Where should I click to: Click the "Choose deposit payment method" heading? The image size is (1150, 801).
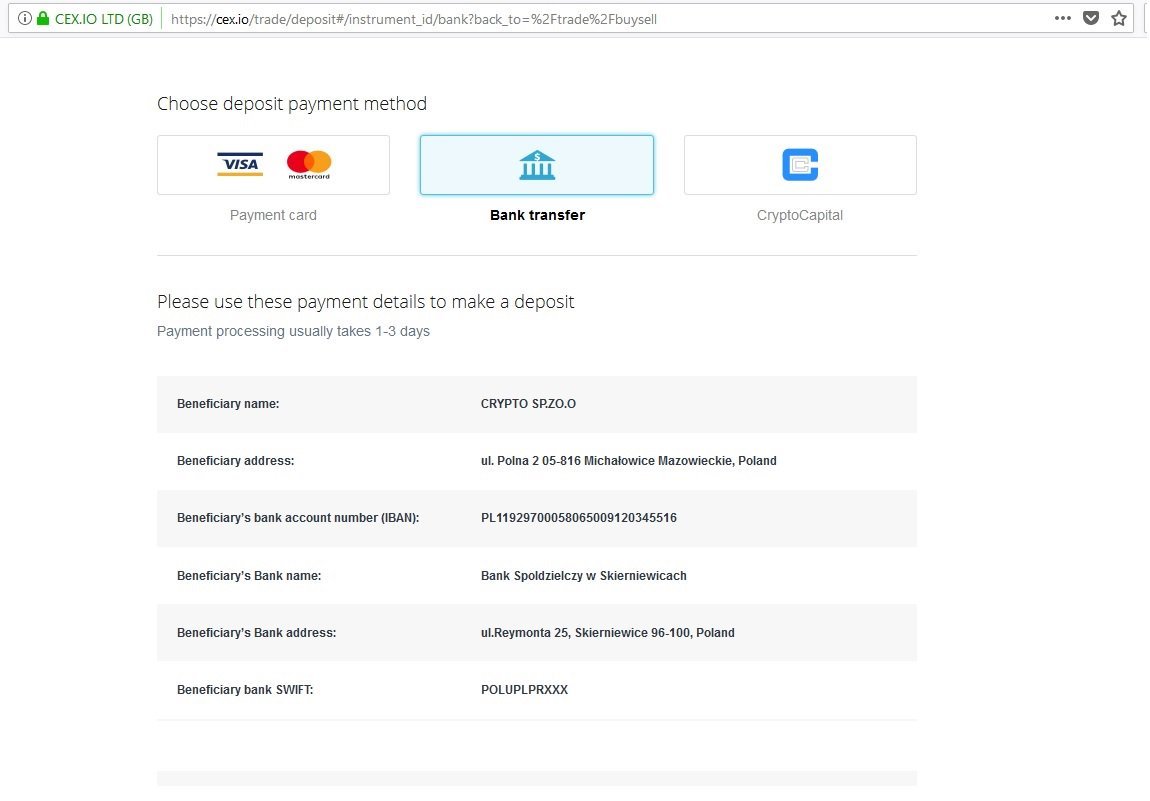tap(292, 104)
